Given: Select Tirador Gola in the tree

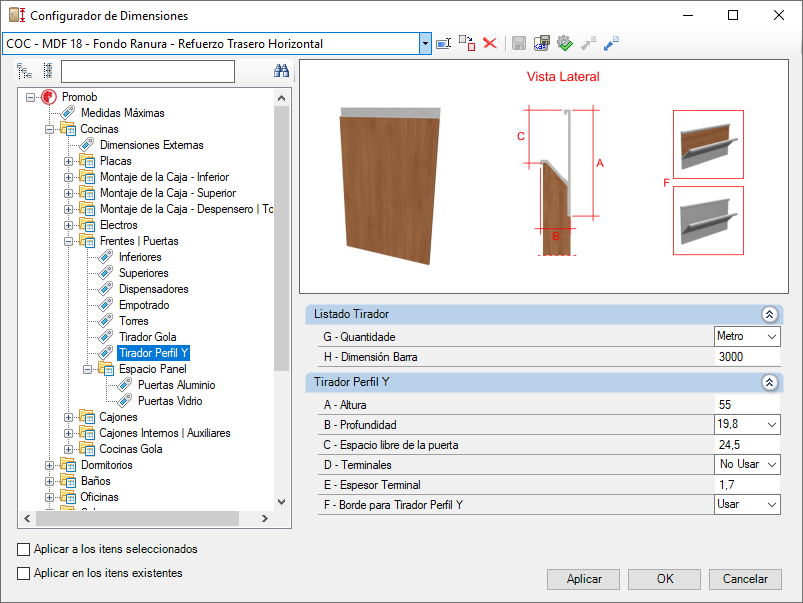Looking at the screenshot, I should (147, 337).
